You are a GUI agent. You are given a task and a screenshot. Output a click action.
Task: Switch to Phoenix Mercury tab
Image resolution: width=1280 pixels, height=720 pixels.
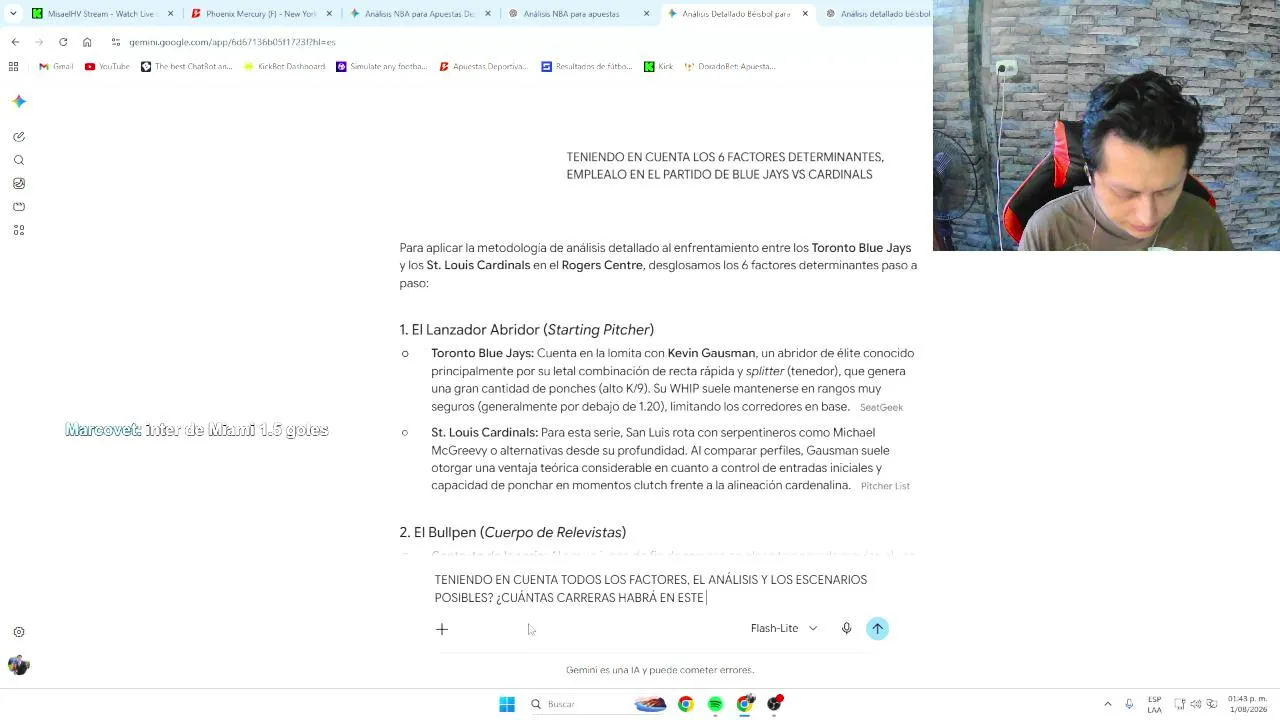point(261,14)
